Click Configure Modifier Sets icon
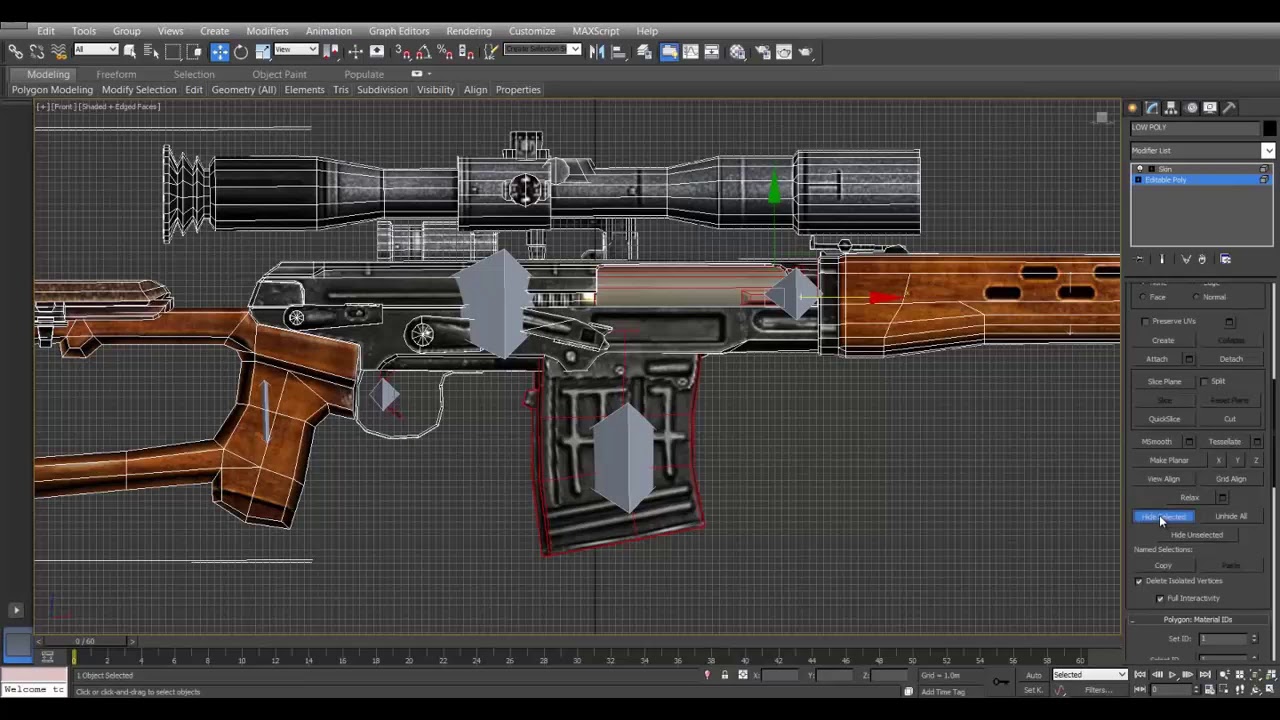1280x720 pixels. (1225, 259)
